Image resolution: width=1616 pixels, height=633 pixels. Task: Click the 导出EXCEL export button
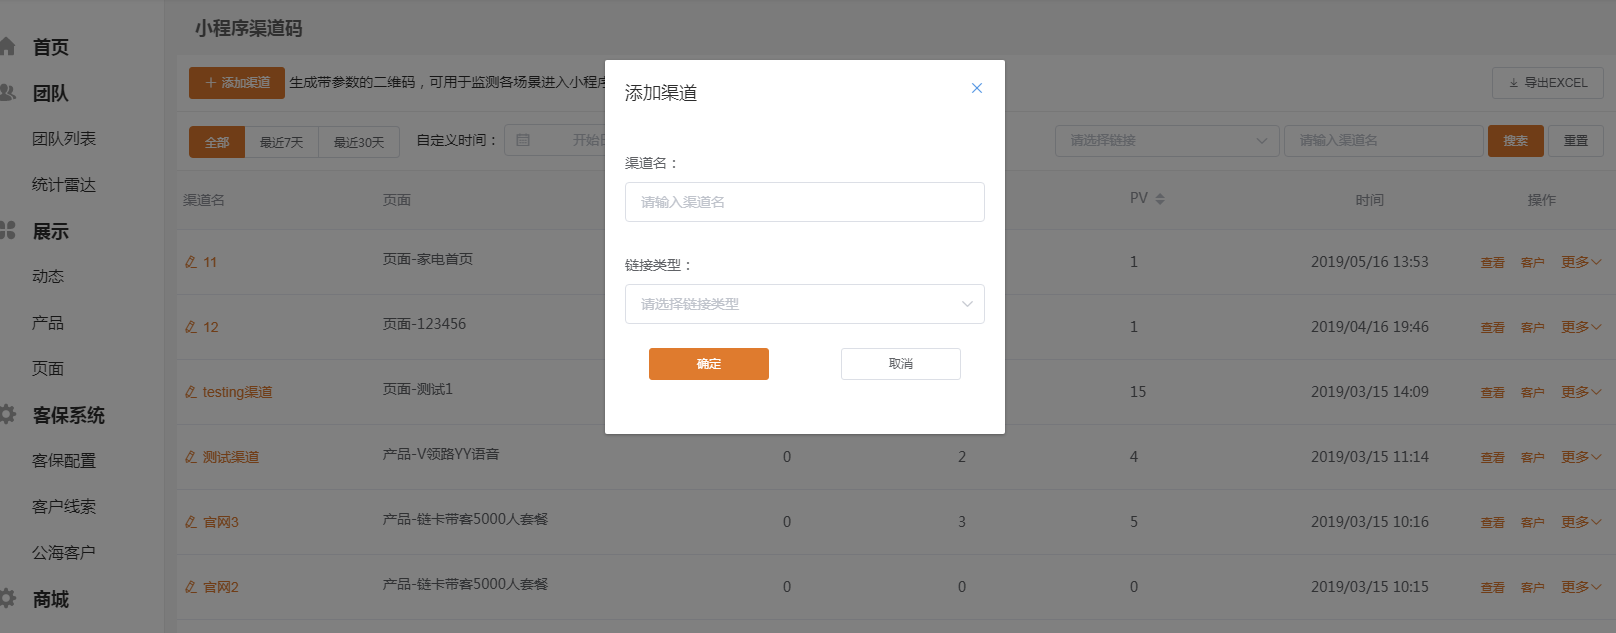pos(1547,83)
